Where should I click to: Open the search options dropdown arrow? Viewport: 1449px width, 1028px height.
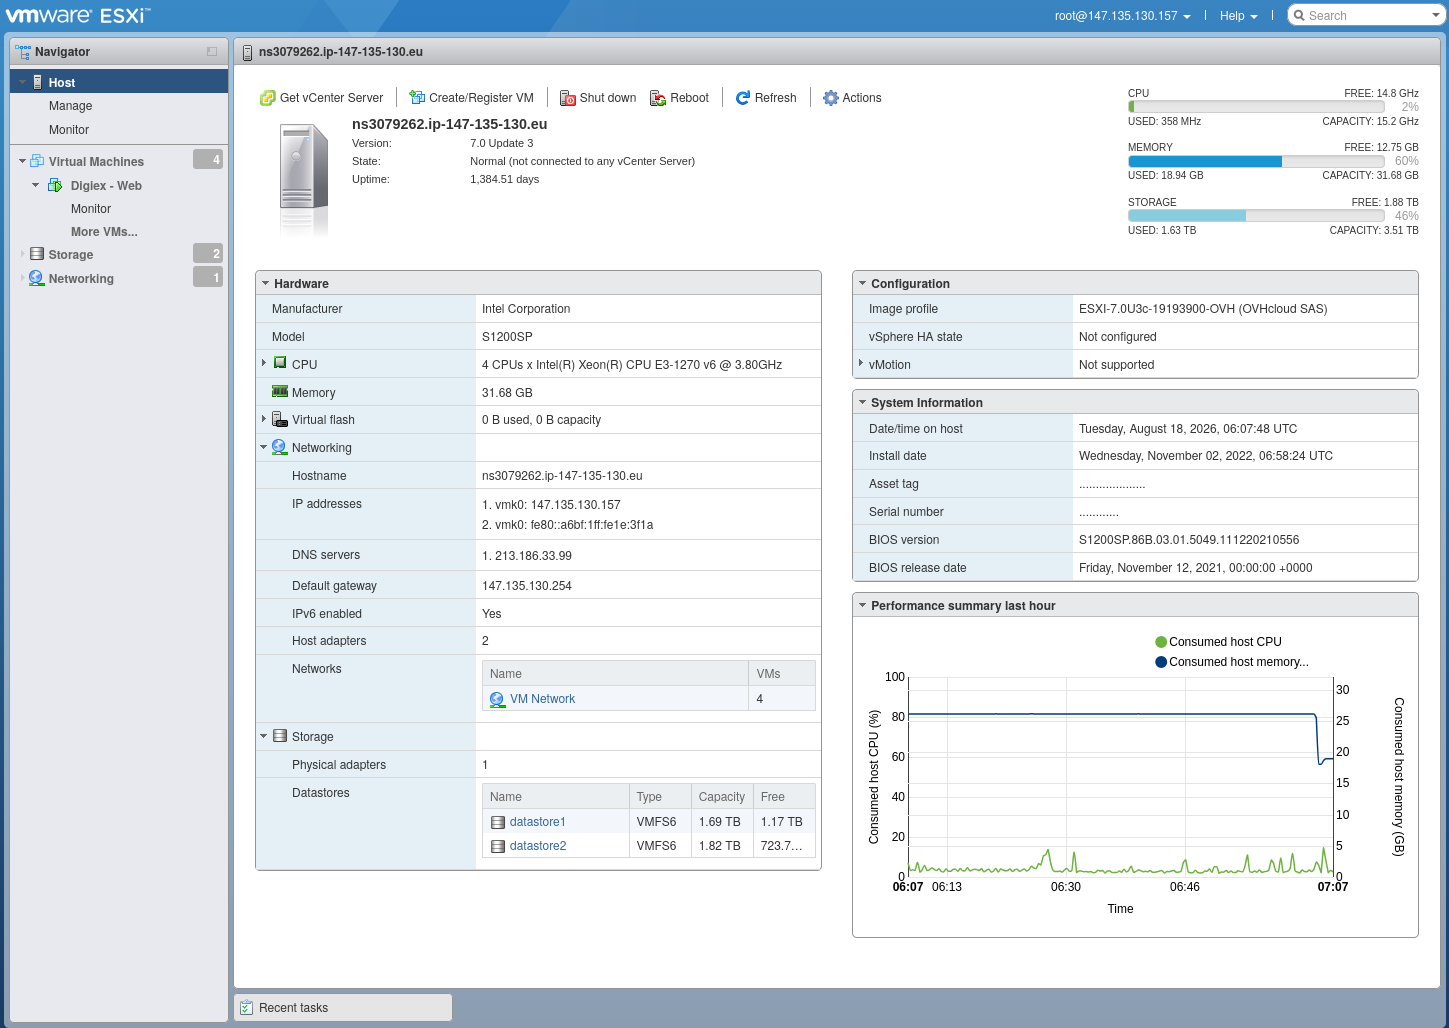coord(1435,15)
